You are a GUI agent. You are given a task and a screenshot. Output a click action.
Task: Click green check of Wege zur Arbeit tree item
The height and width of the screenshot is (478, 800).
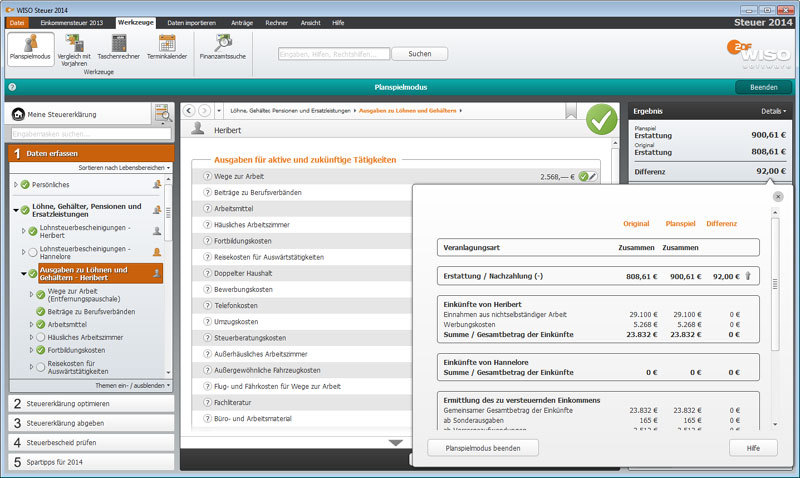point(41,295)
